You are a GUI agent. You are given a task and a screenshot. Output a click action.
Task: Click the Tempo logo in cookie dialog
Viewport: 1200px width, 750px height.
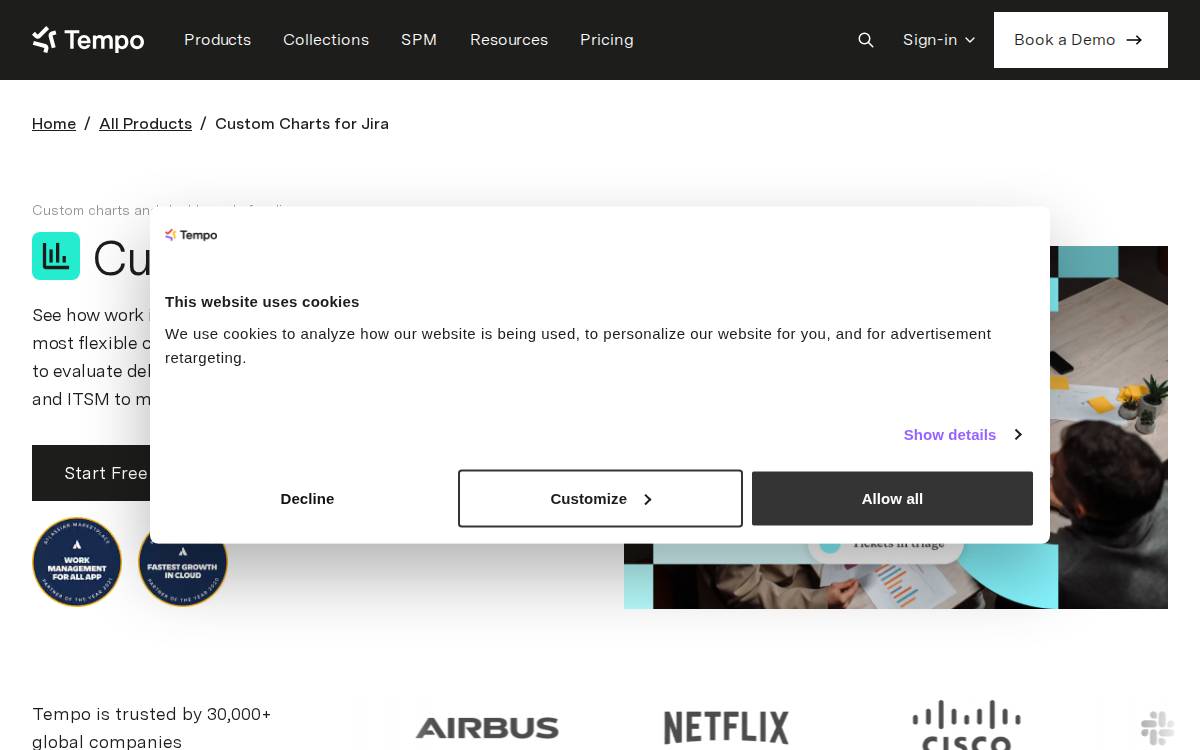click(x=191, y=235)
